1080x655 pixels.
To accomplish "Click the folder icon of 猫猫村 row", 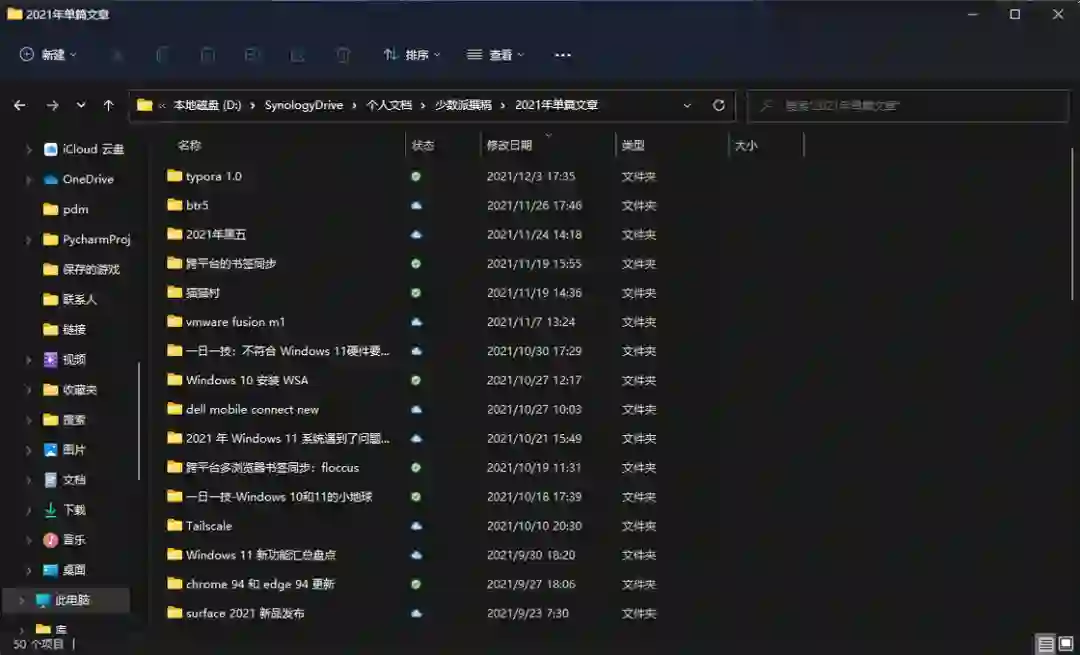I will click(x=174, y=293).
